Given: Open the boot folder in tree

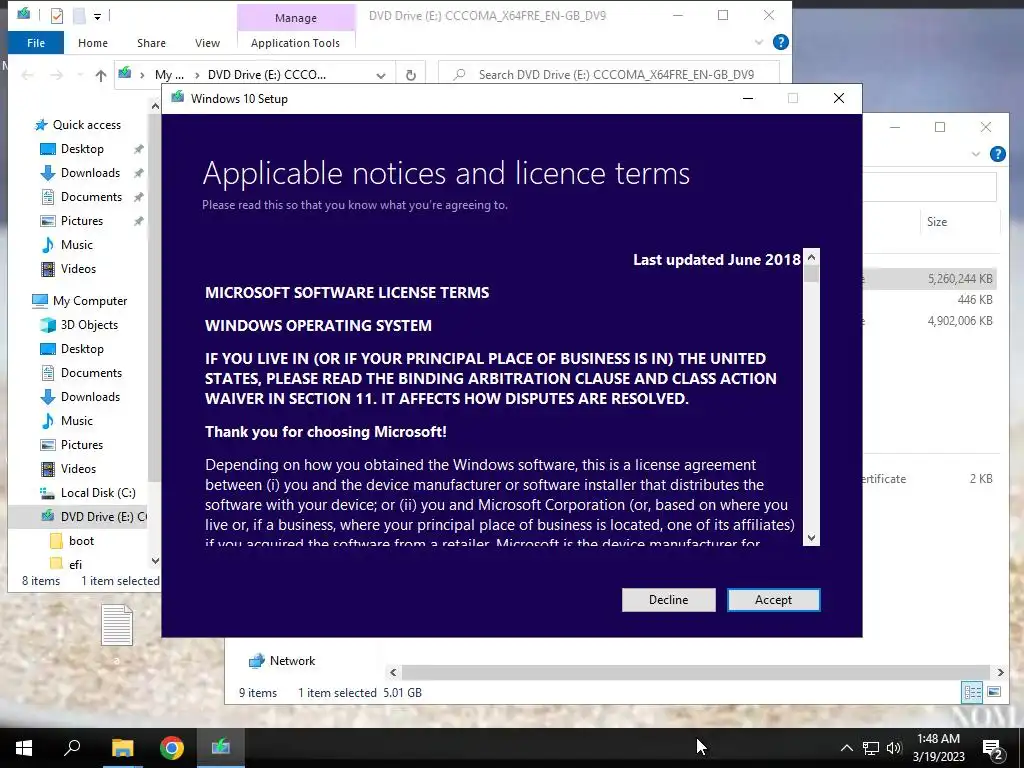Looking at the screenshot, I should pos(81,541).
